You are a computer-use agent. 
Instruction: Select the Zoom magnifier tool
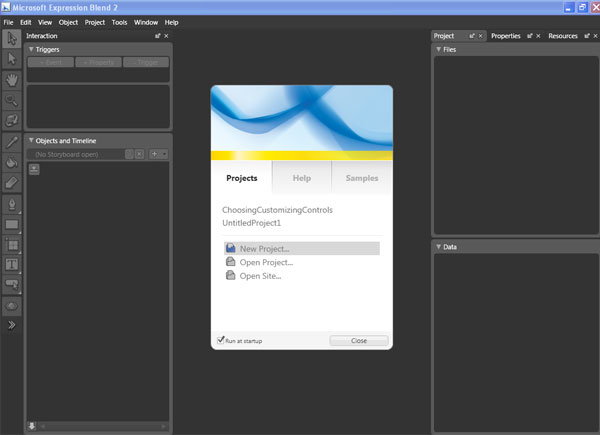[x=11, y=100]
